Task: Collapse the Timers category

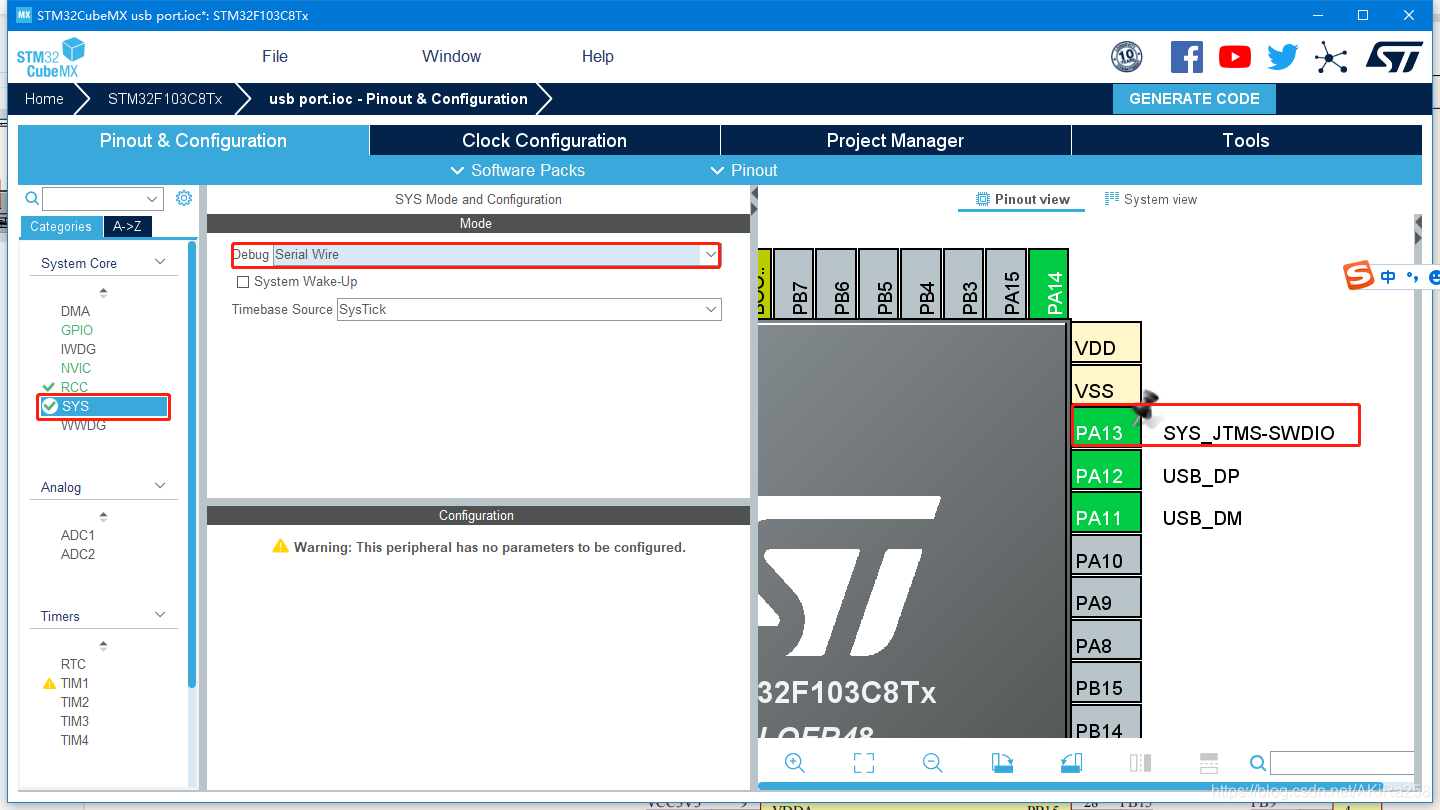Action: pyautogui.click(x=160, y=615)
